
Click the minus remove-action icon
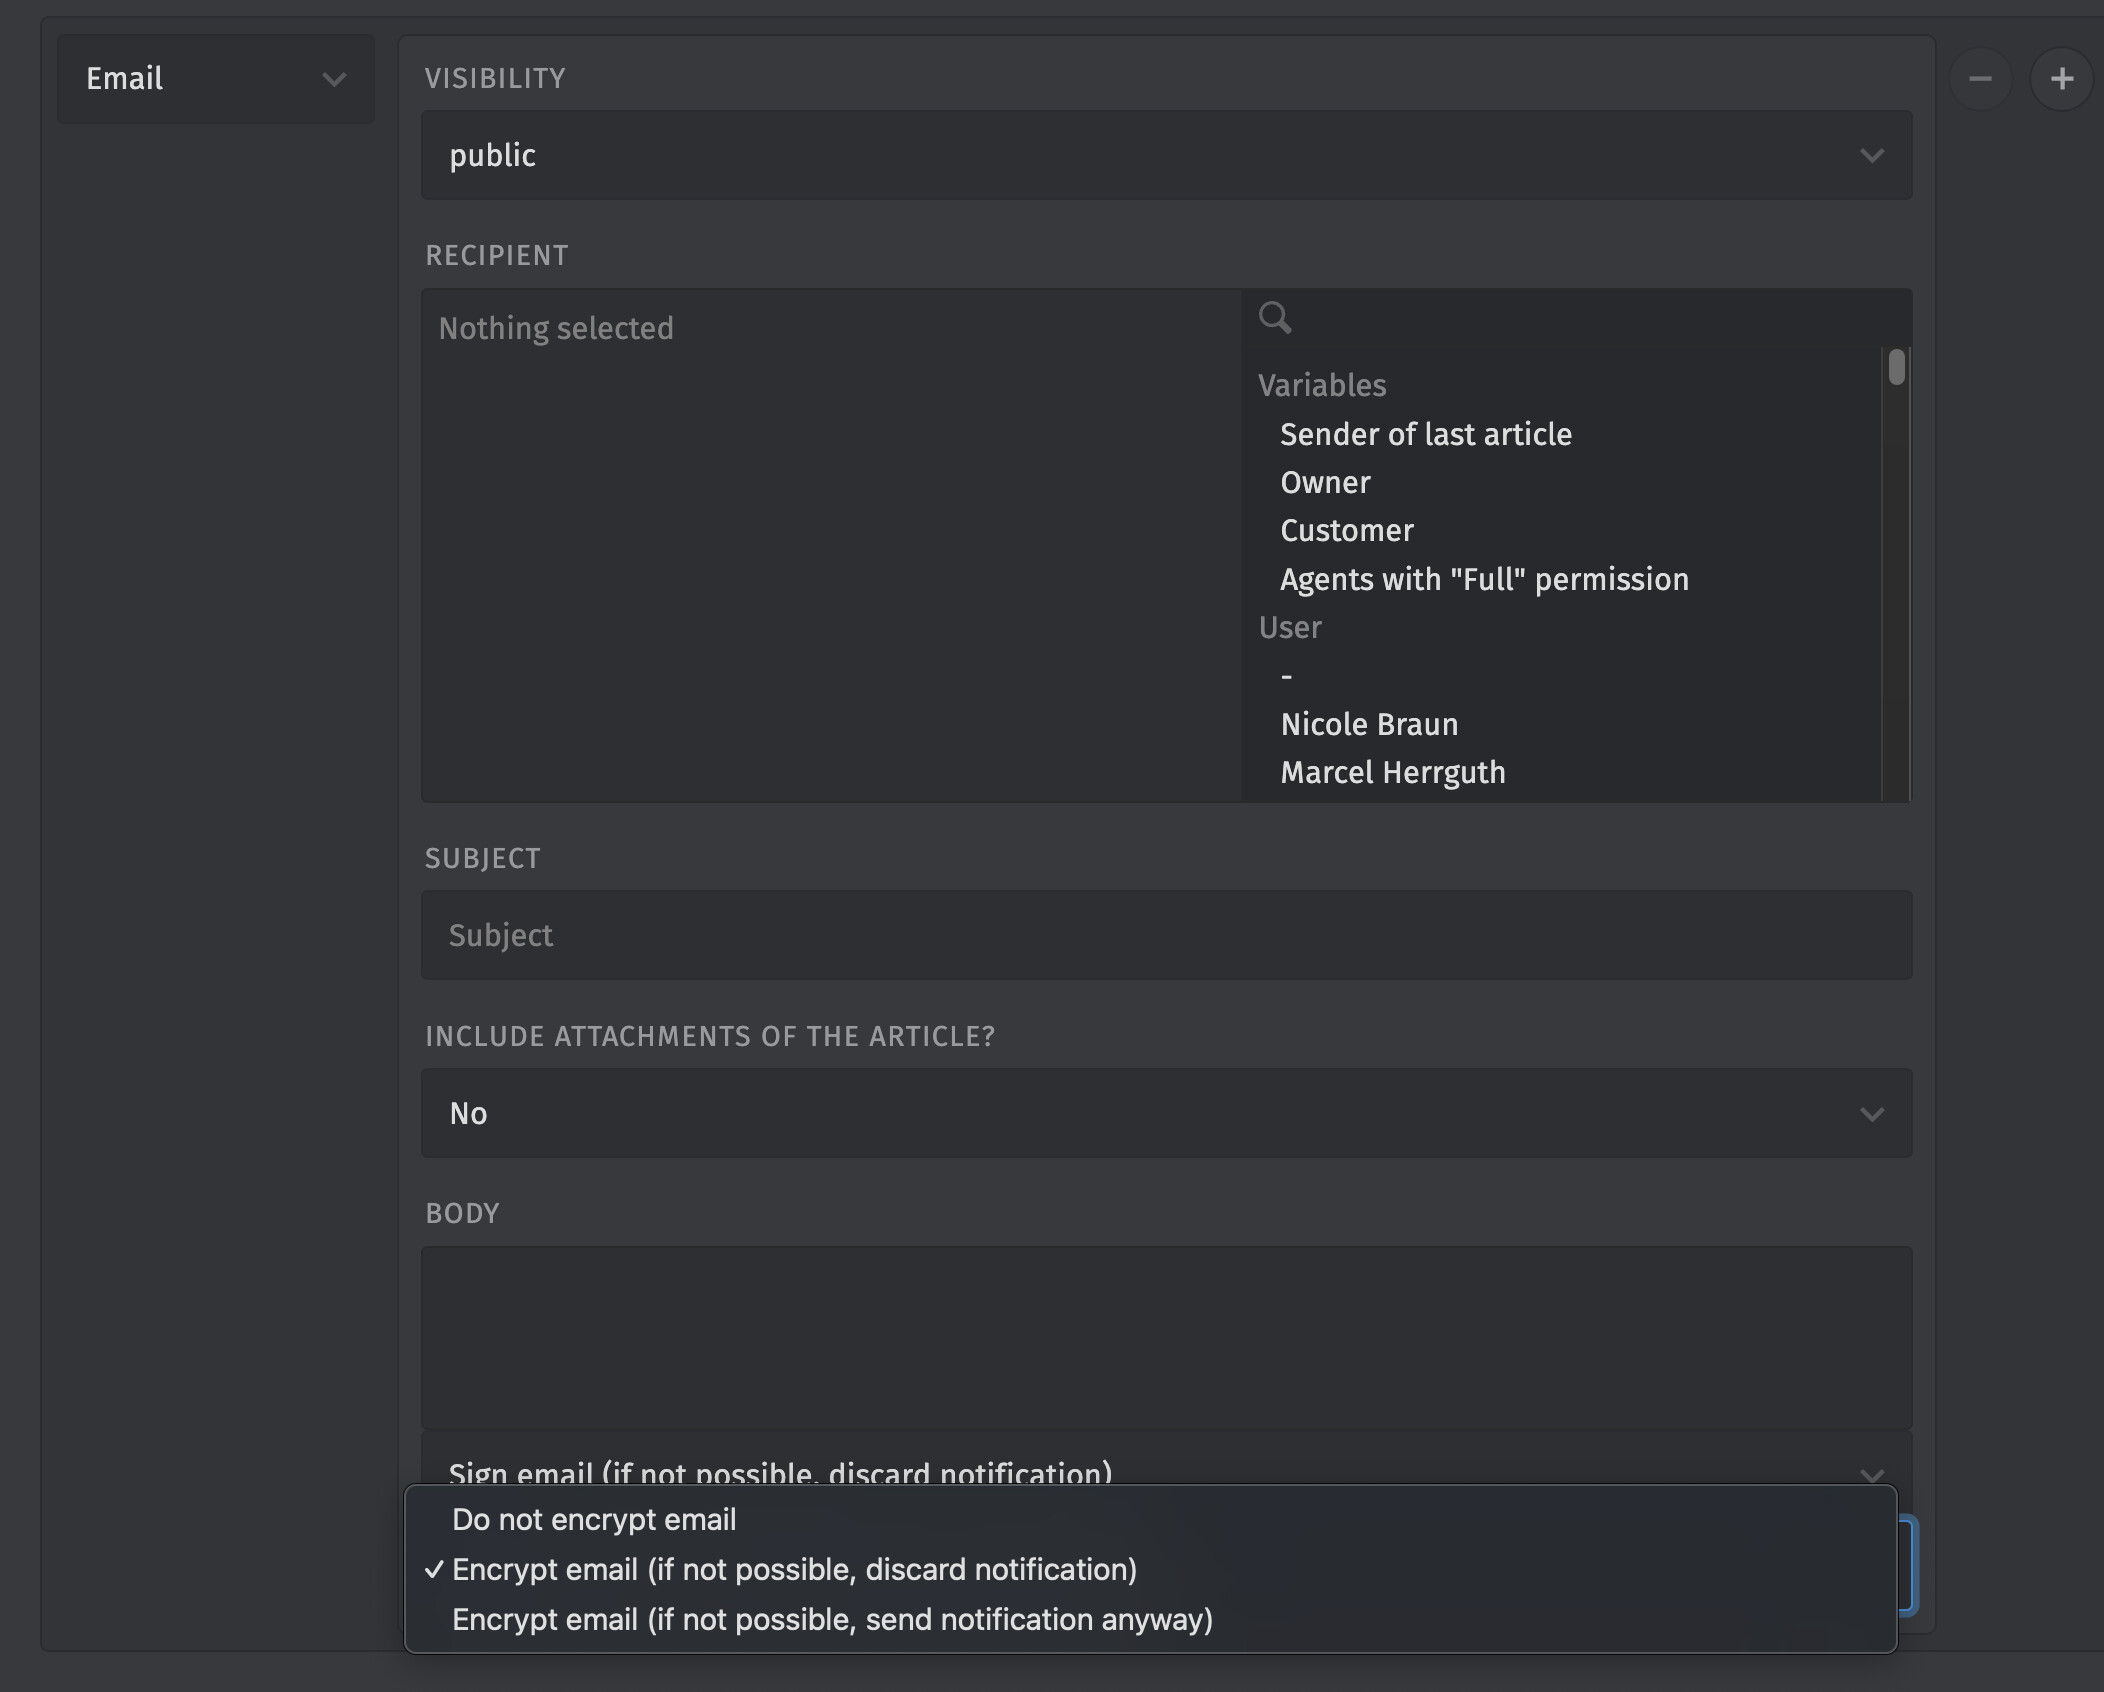[x=1980, y=79]
